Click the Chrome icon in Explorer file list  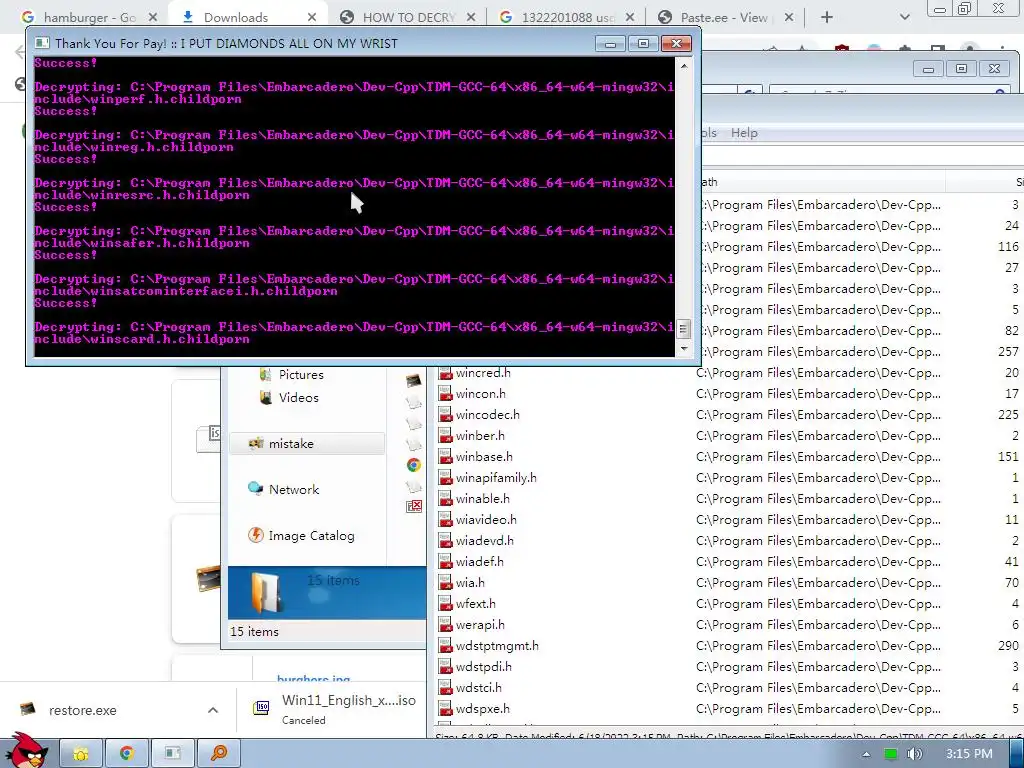pos(413,464)
